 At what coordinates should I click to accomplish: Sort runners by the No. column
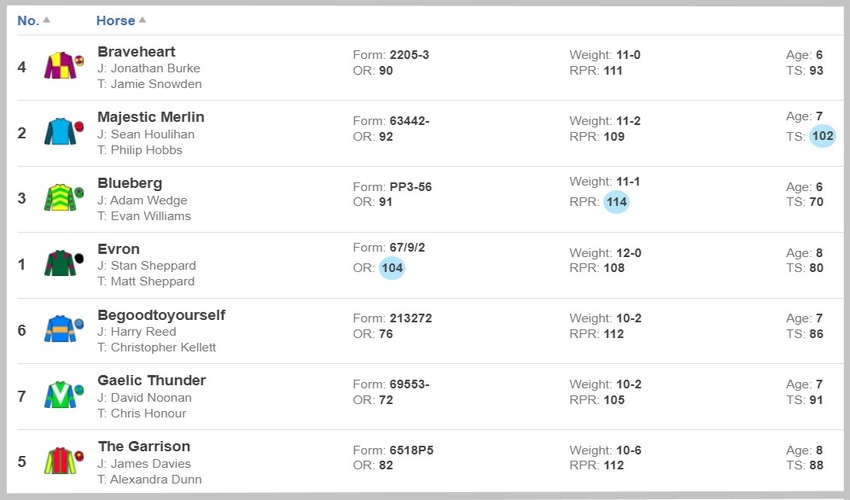coord(28,21)
